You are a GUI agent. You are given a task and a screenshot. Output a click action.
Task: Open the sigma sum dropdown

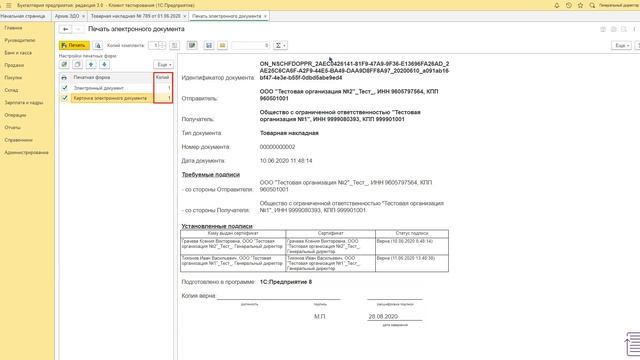coord(280,45)
